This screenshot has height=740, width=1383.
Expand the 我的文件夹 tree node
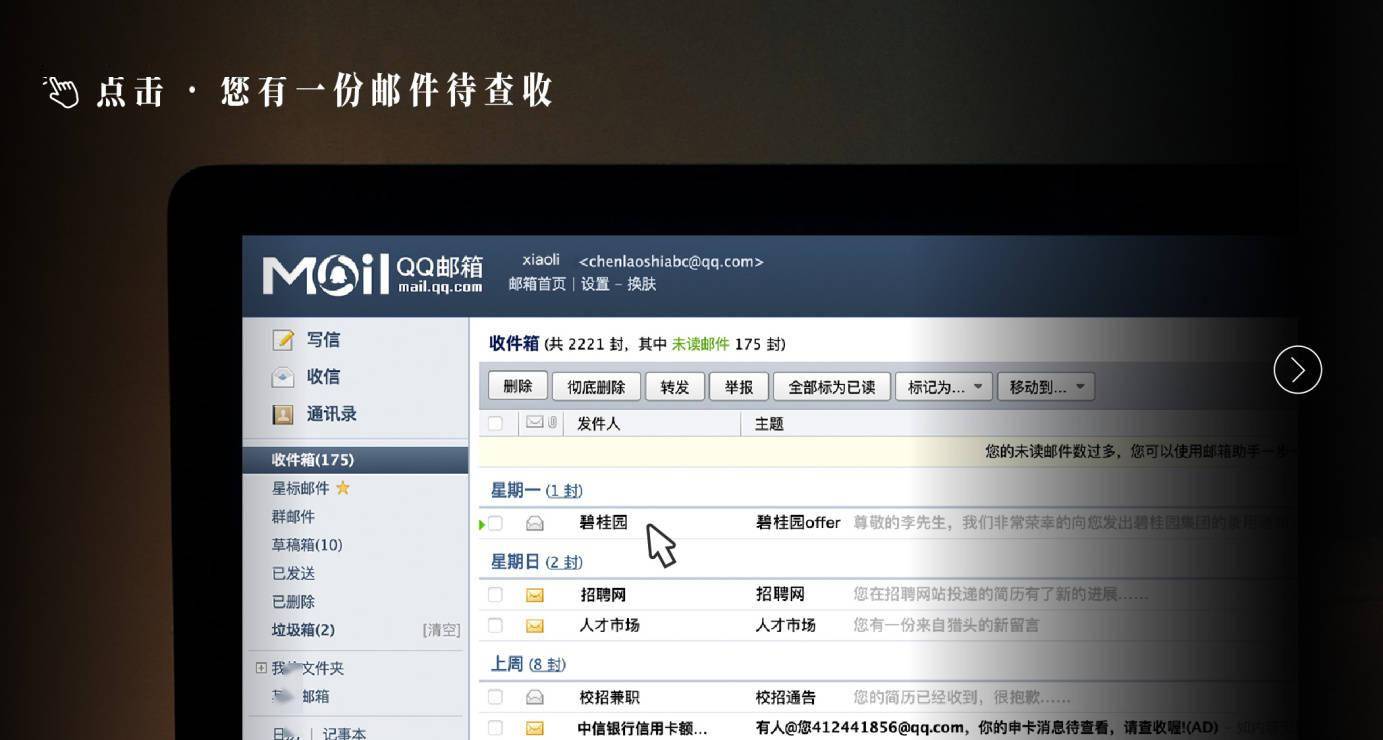[x=261, y=668]
